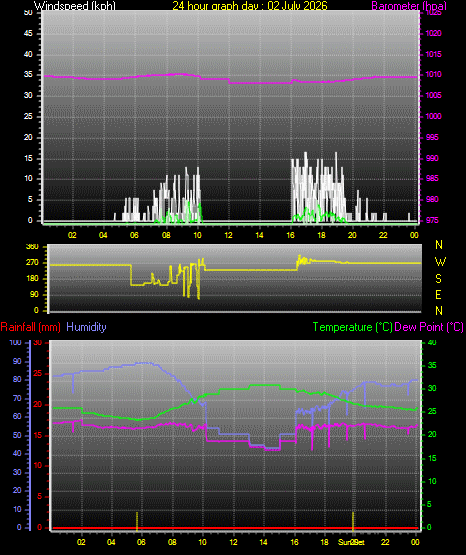Click the 70 value on humidity axis

click(x=17, y=399)
